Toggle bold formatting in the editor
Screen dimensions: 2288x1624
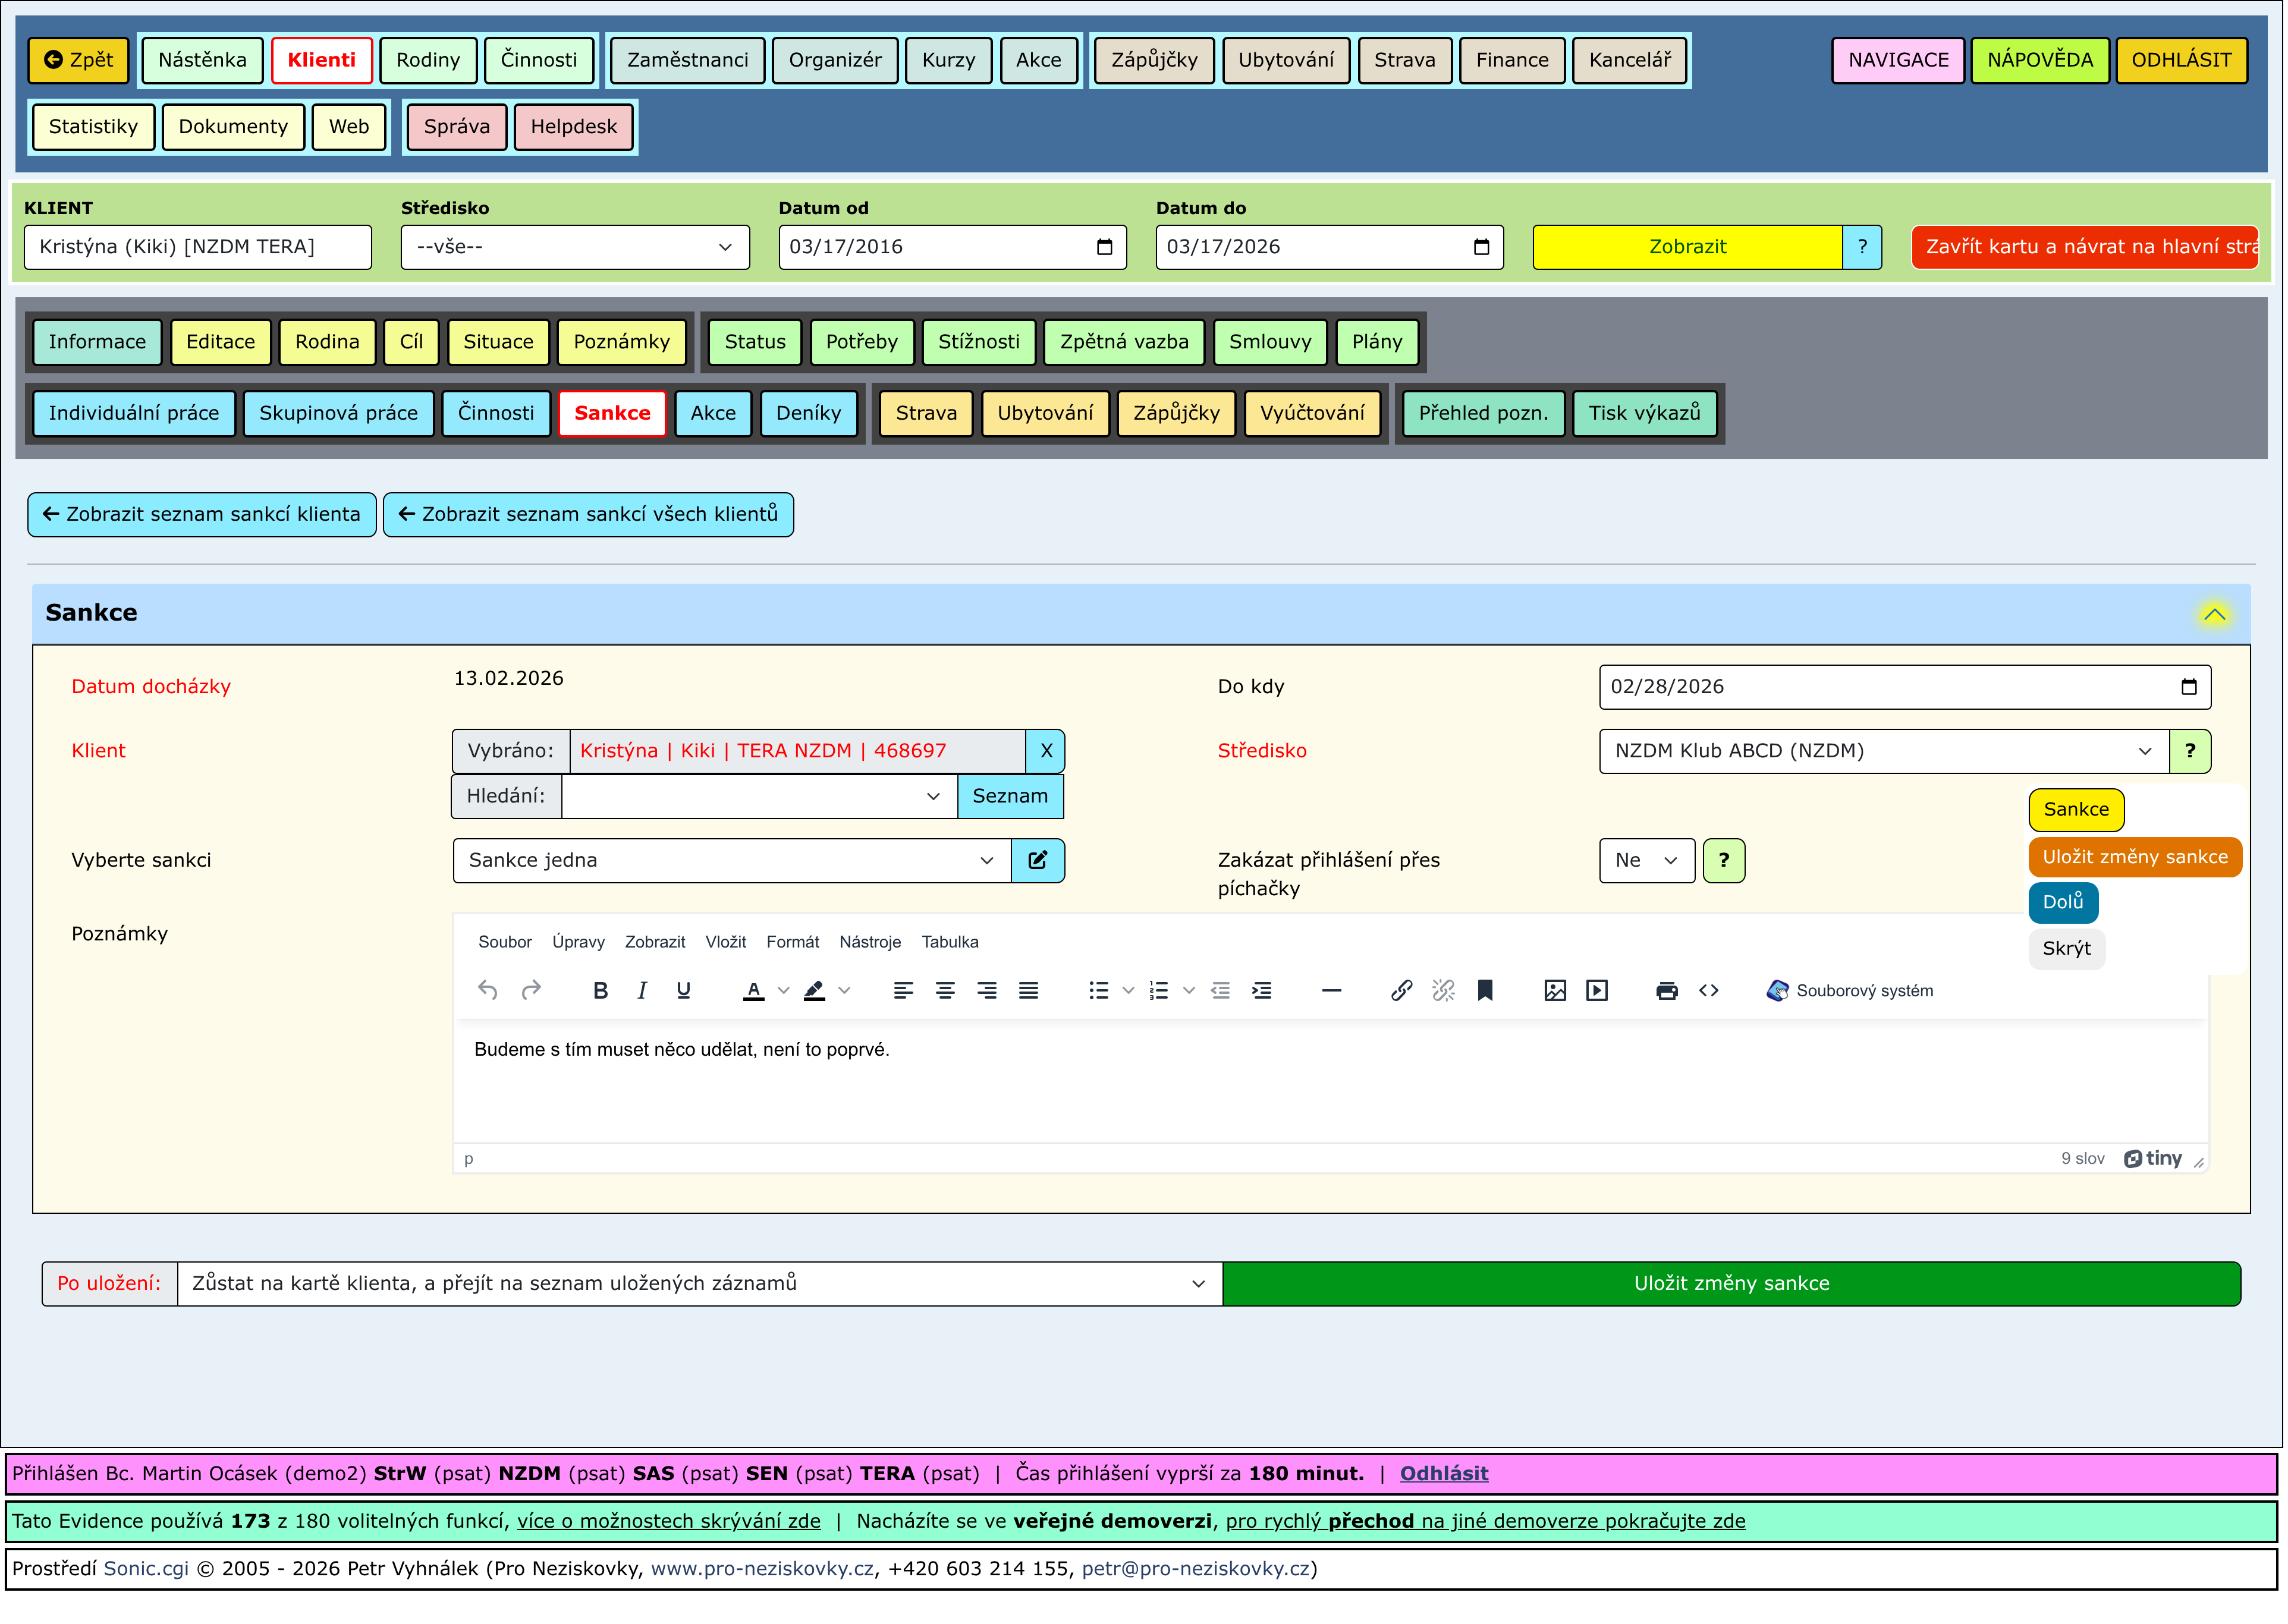pos(600,991)
